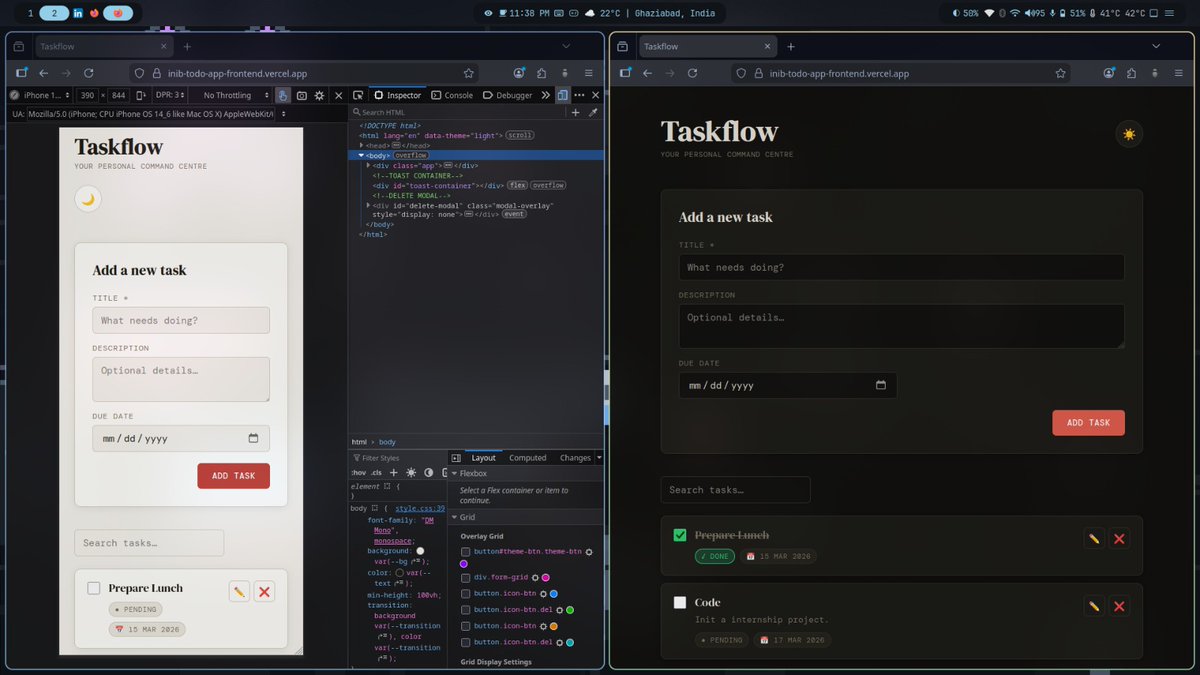Open the Computed sidebar tab
The width and height of the screenshot is (1200, 675).
coord(527,458)
